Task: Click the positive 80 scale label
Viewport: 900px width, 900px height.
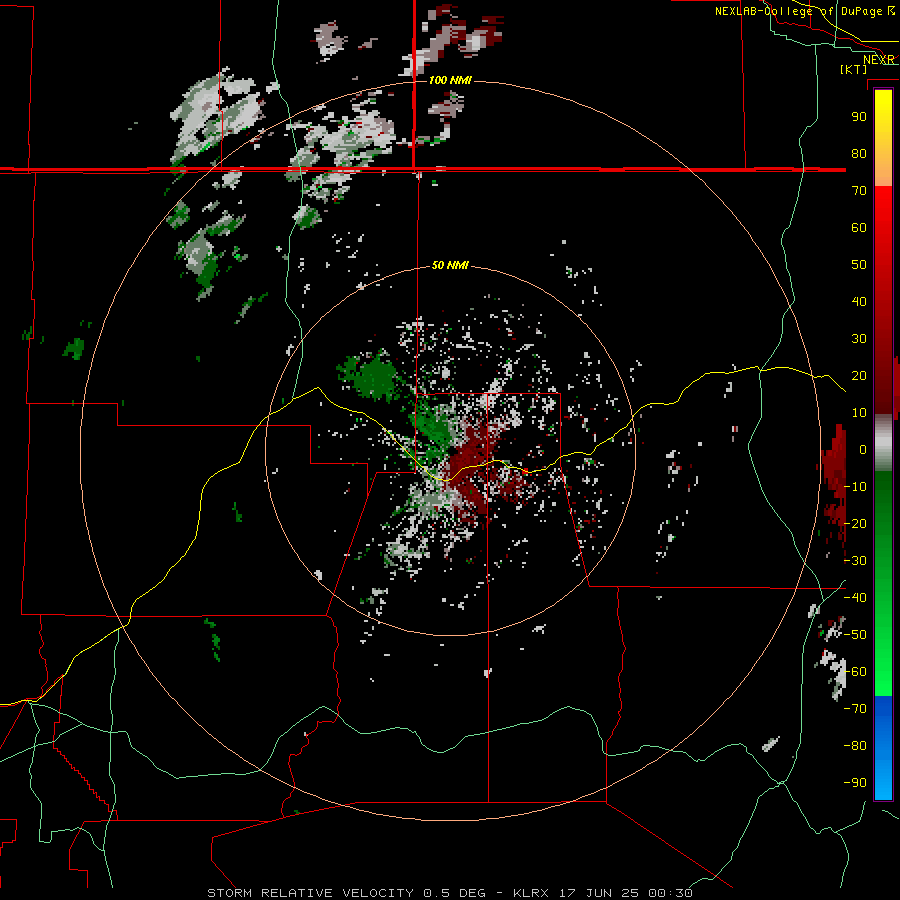Action: coord(859,153)
